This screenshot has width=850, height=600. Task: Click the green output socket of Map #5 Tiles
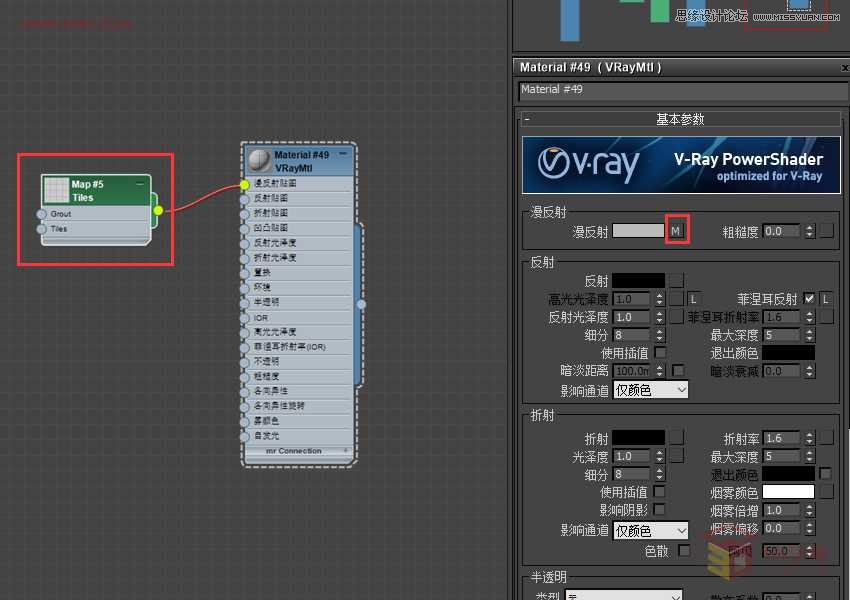point(157,210)
